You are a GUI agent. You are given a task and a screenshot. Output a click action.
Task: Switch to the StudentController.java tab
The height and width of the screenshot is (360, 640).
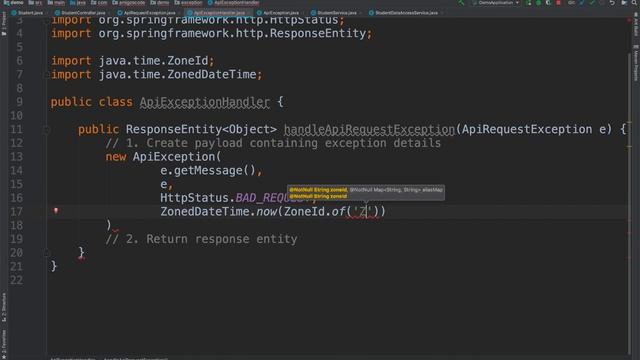[x=81, y=13]
